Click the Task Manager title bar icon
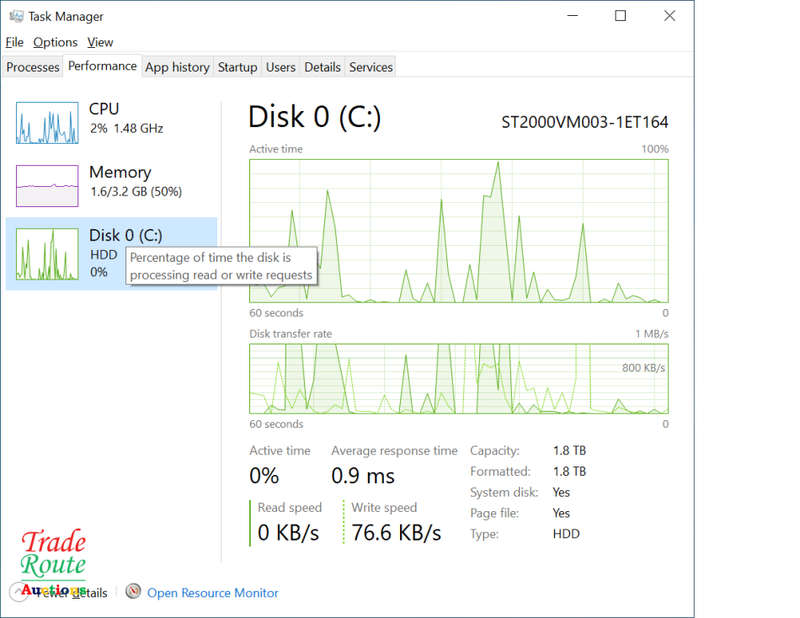This screenshot has height=618, width=800. [16, 16]
